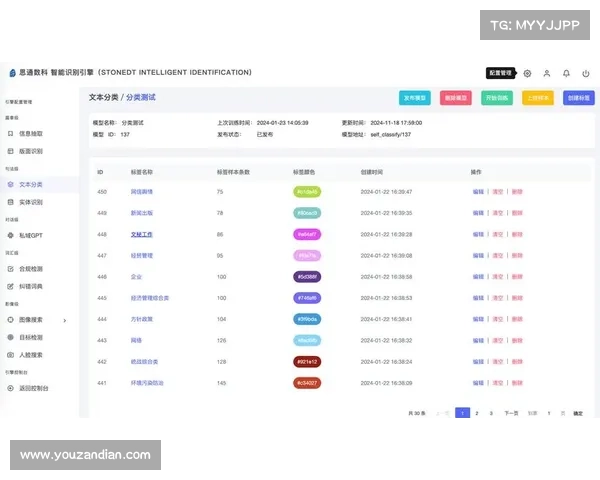Click the page jump number field

549,413
